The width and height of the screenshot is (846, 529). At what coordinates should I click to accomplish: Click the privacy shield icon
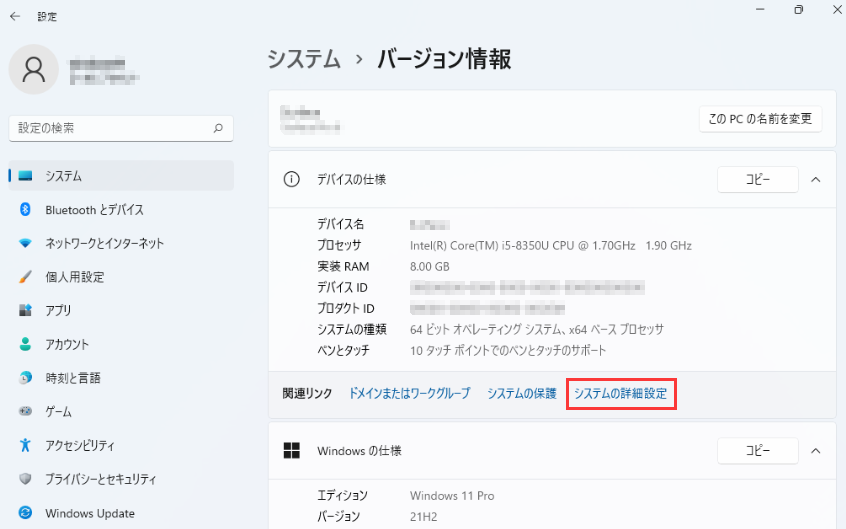[25, 479]
